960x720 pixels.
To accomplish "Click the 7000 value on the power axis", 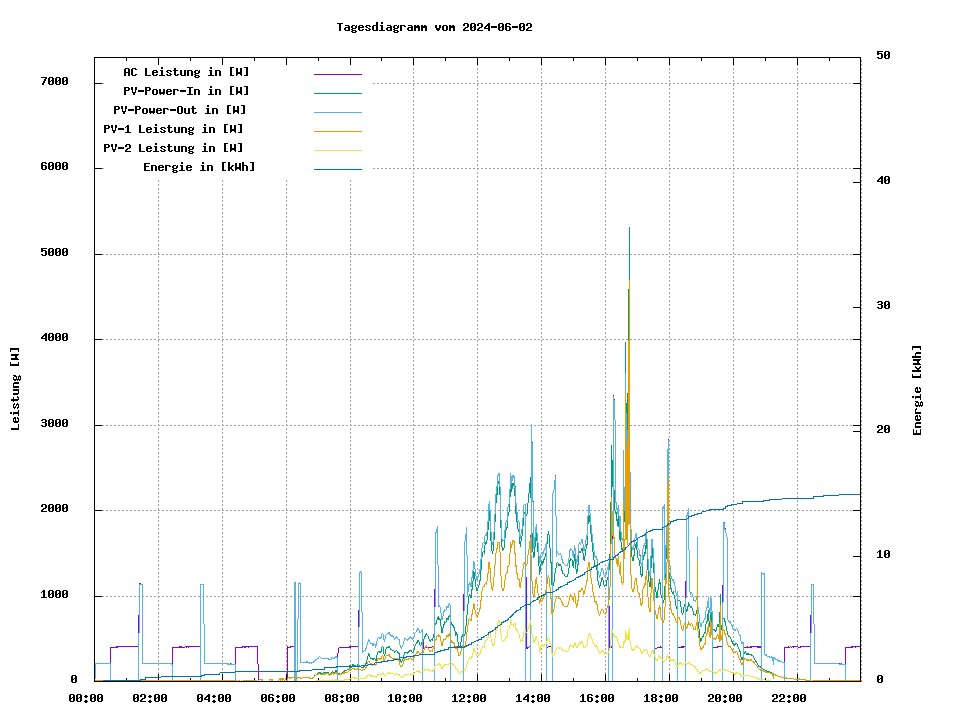I will [54, 81].
